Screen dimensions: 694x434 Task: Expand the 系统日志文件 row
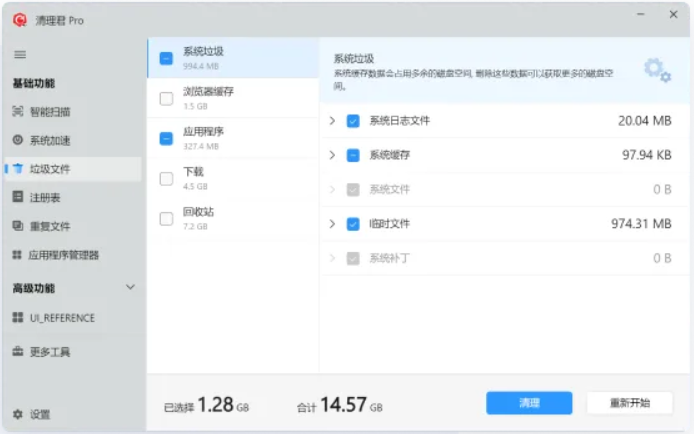pos(332,121)
